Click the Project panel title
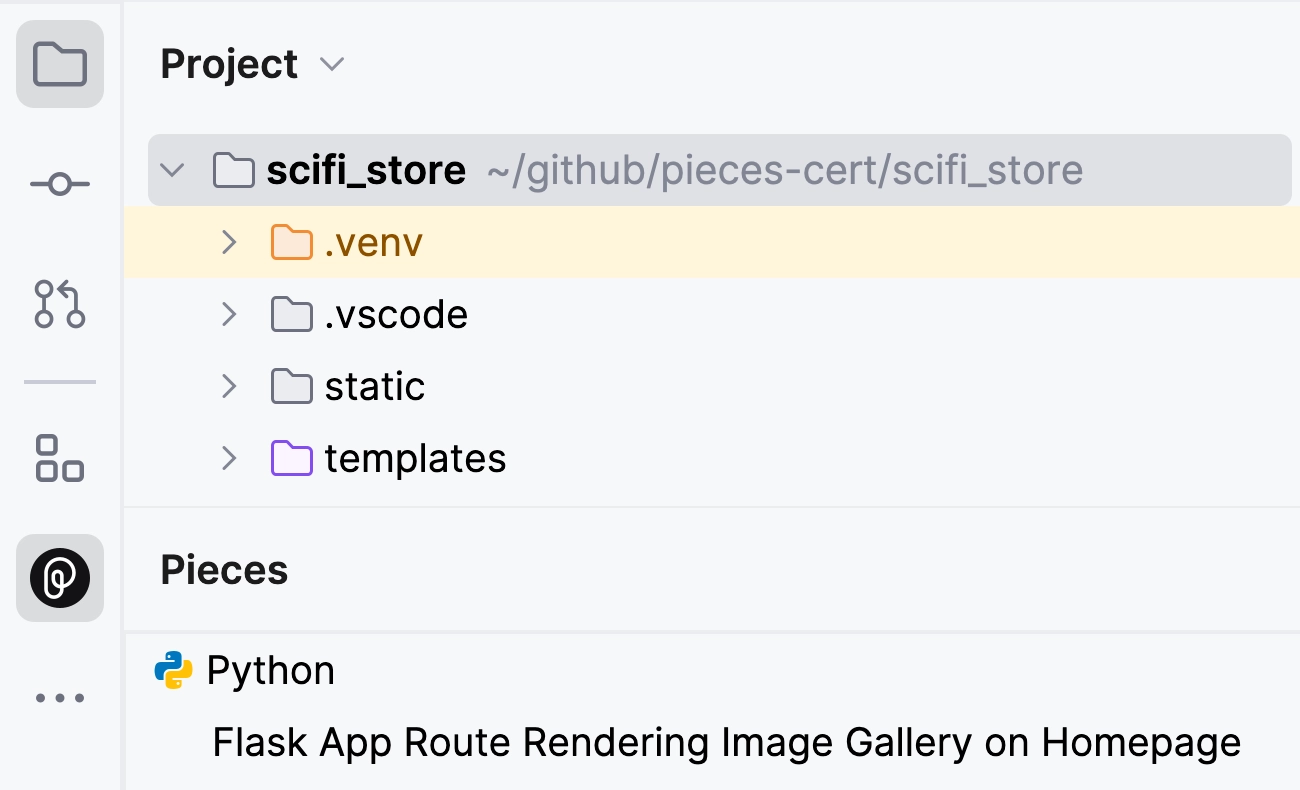 [x=229, y=63]
